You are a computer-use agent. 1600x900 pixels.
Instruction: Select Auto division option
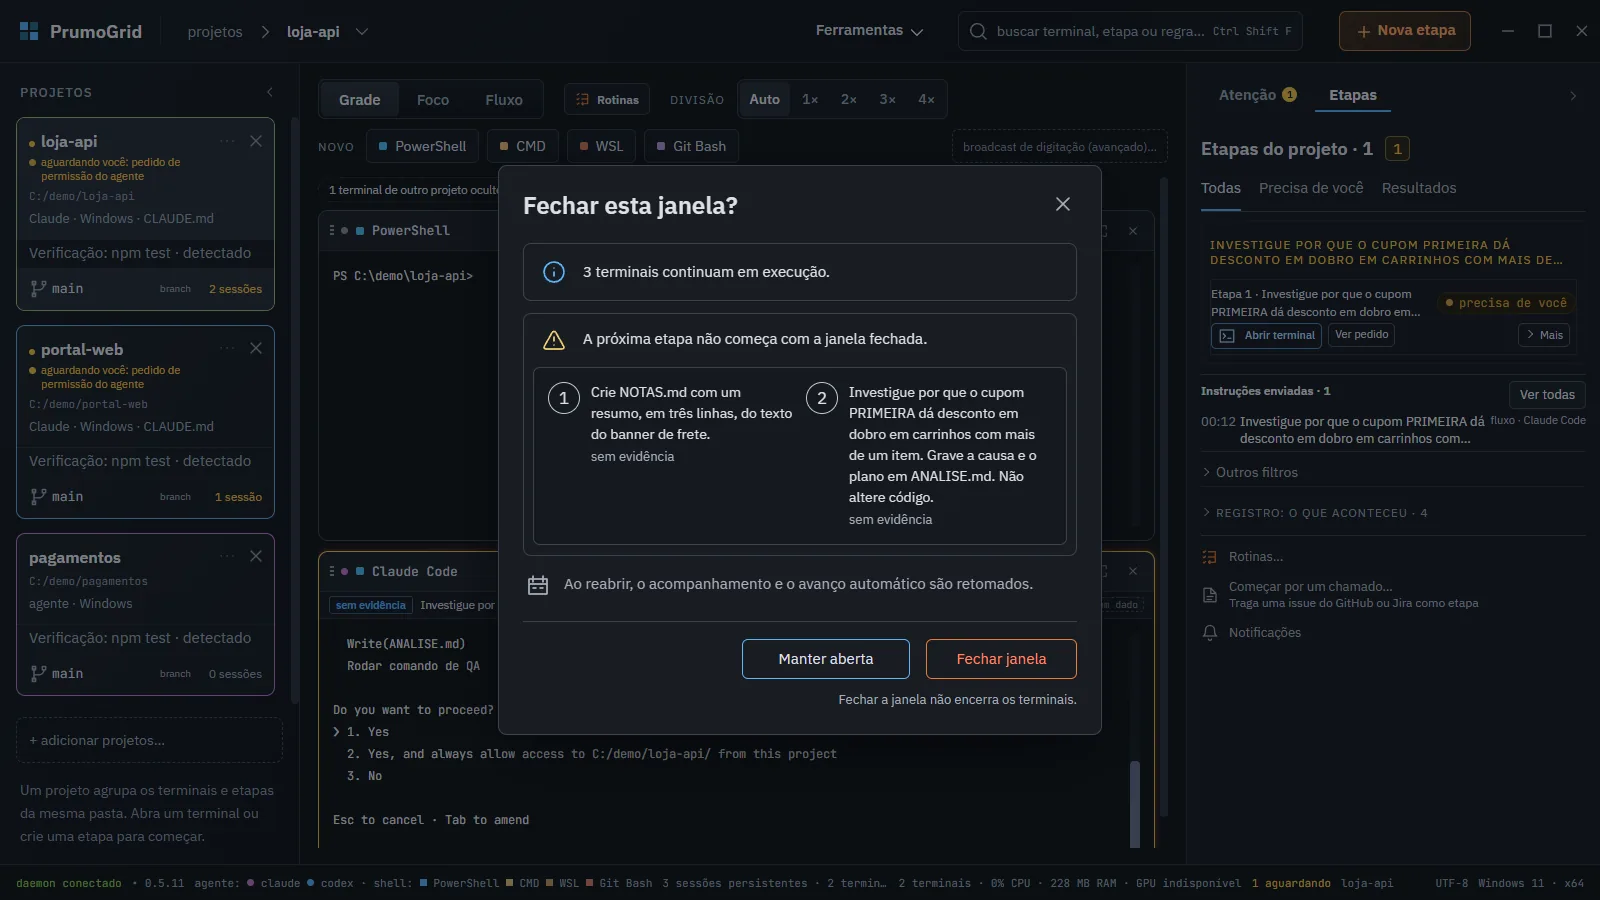(x=764, y=99)
